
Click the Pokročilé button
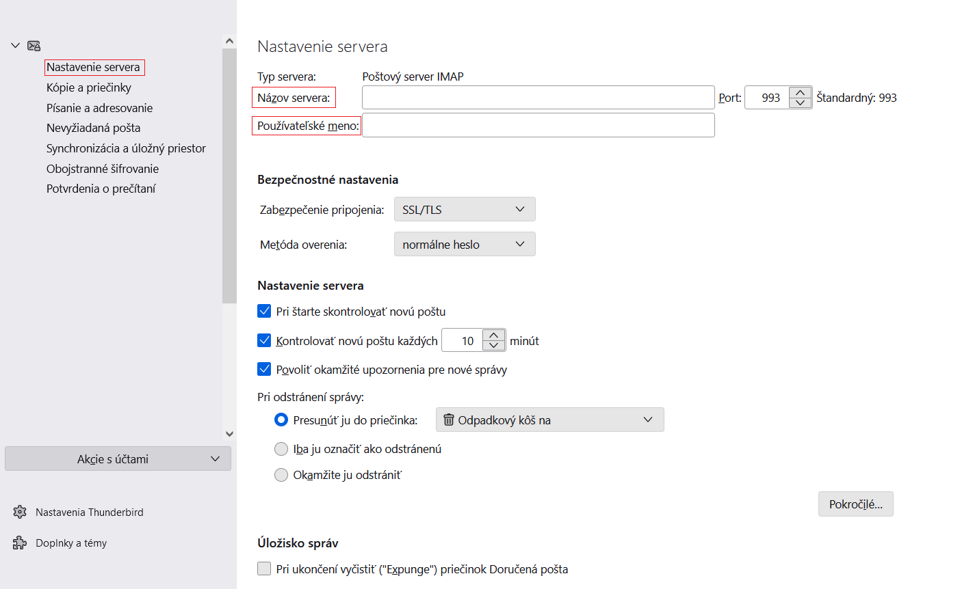[x=855, y=504]
